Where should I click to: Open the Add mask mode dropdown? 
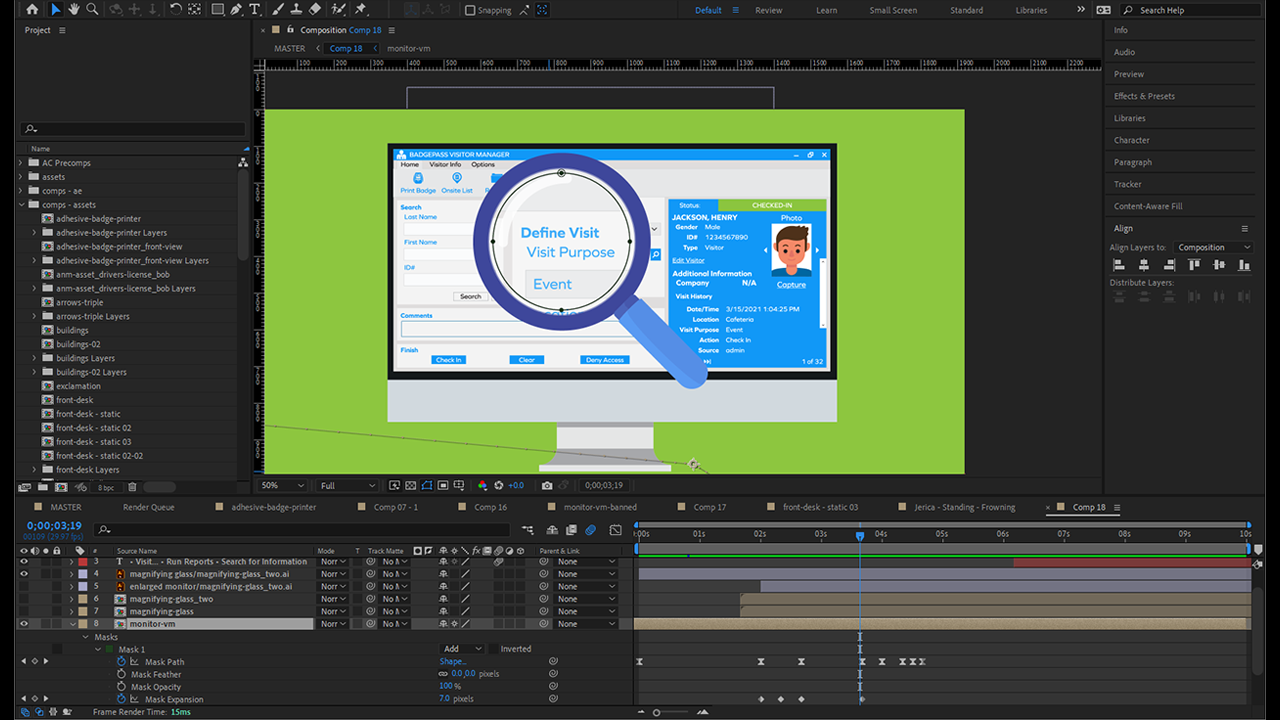coord(463,649)
